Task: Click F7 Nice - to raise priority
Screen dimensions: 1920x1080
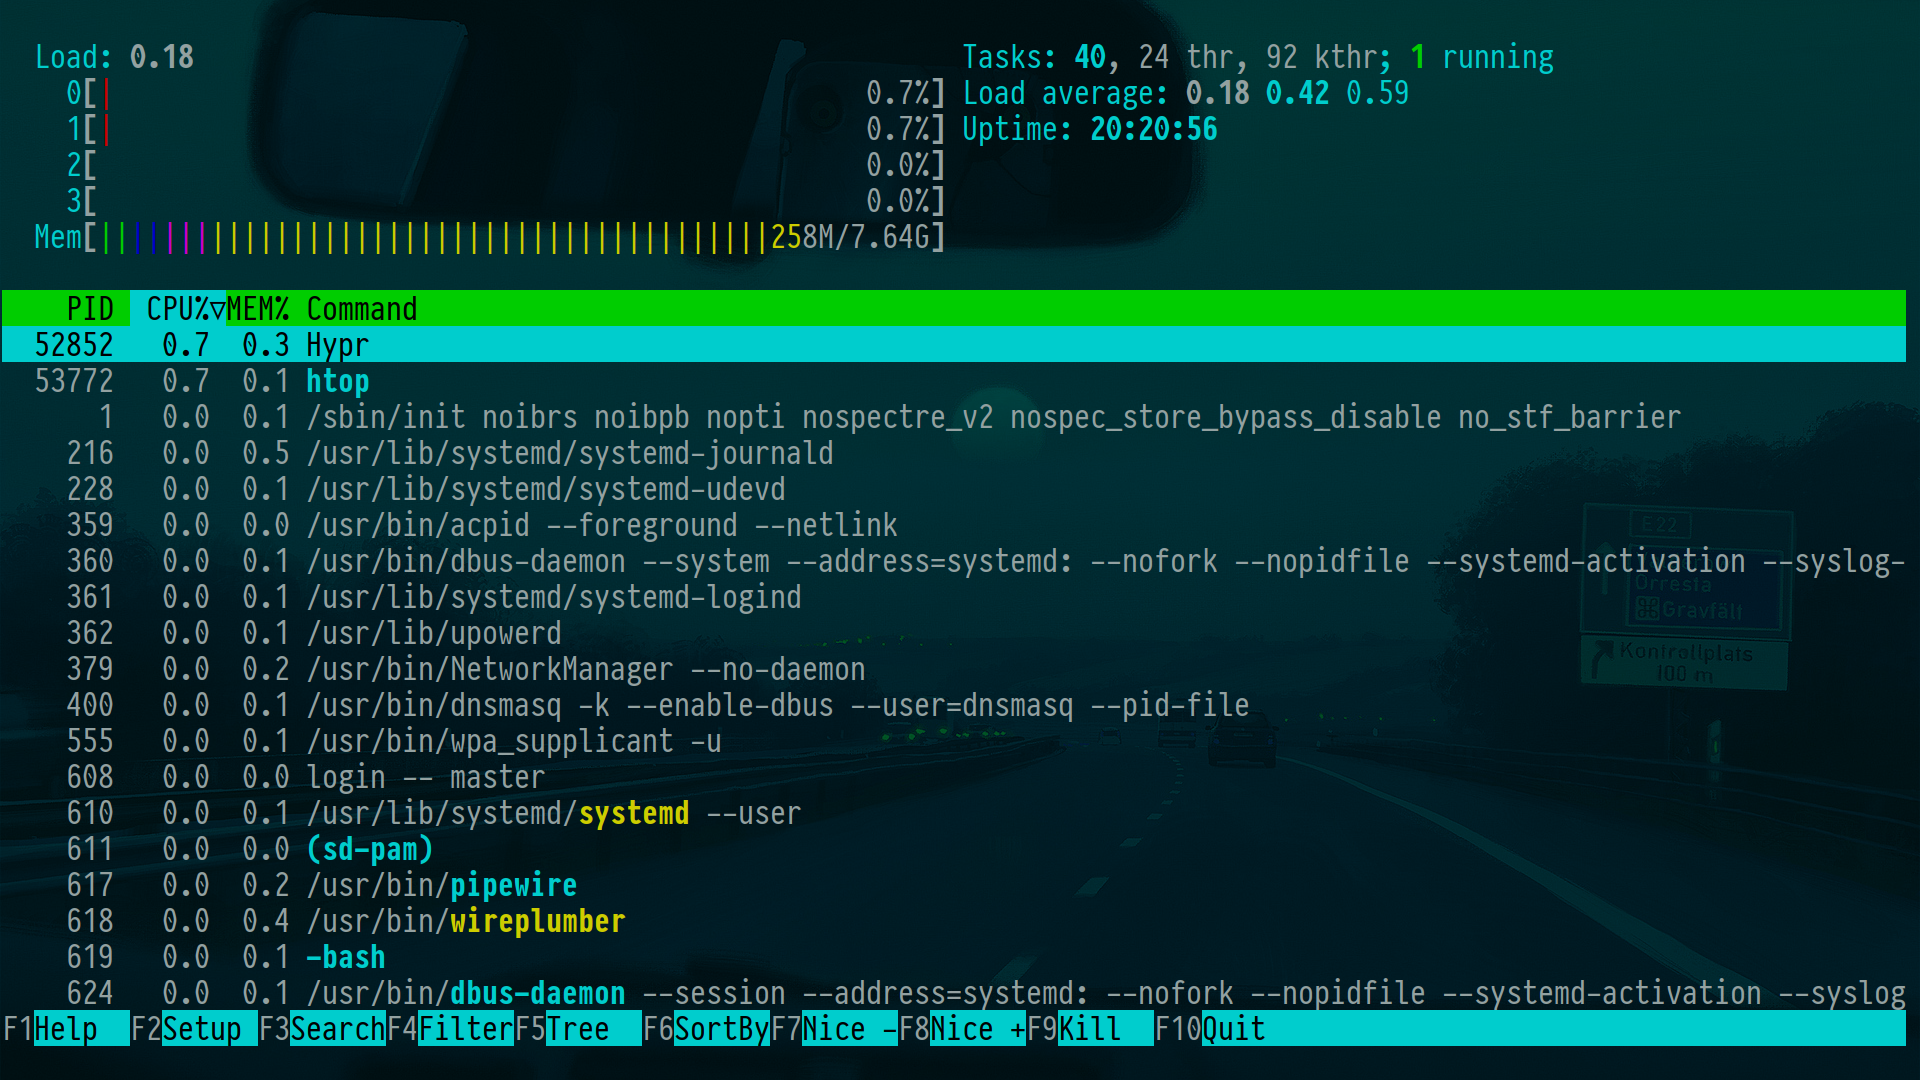Action: 834,1028
